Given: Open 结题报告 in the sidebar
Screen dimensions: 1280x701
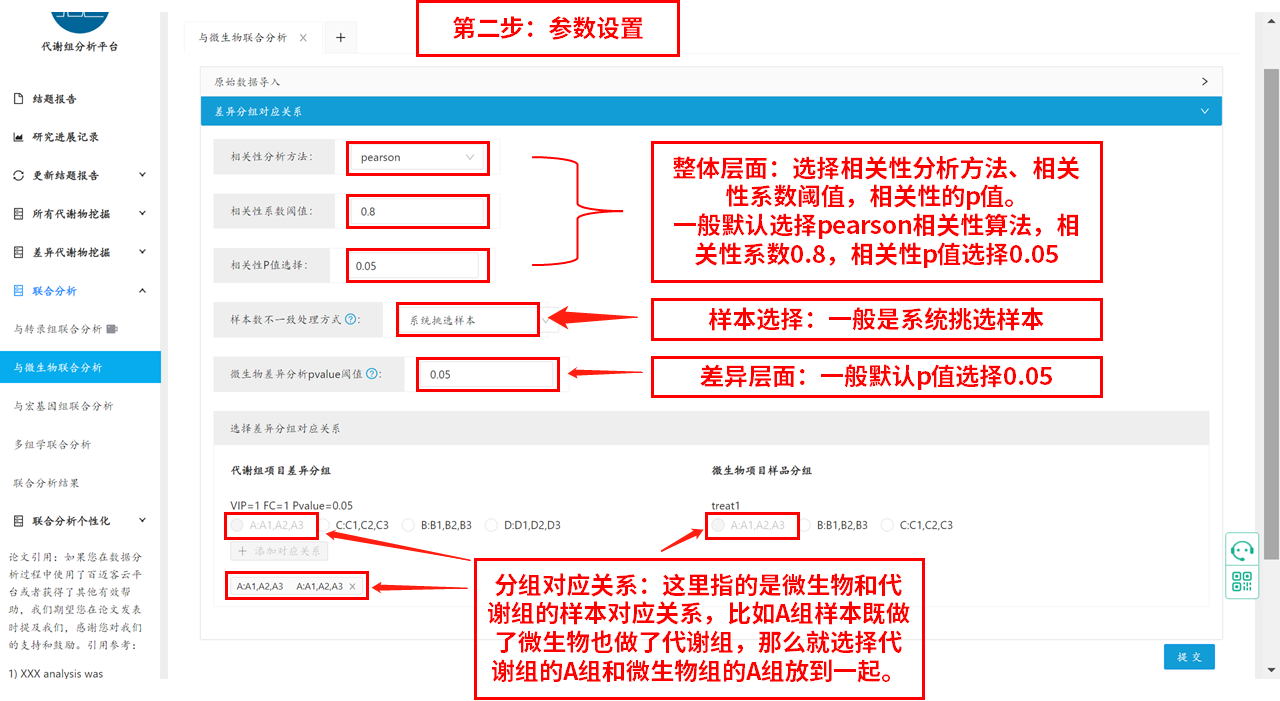Looking at the screenshot, I should tap(54, 99).
